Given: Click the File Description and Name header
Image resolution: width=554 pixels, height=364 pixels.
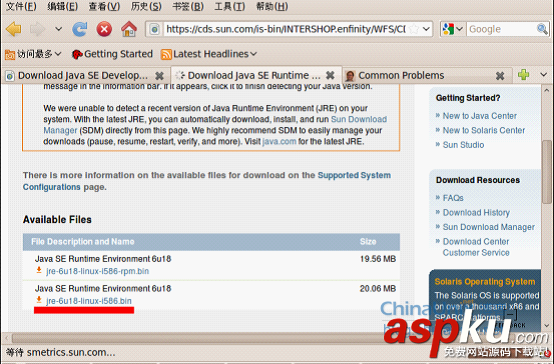Looking at the screenshot, I should pos(83,242).
